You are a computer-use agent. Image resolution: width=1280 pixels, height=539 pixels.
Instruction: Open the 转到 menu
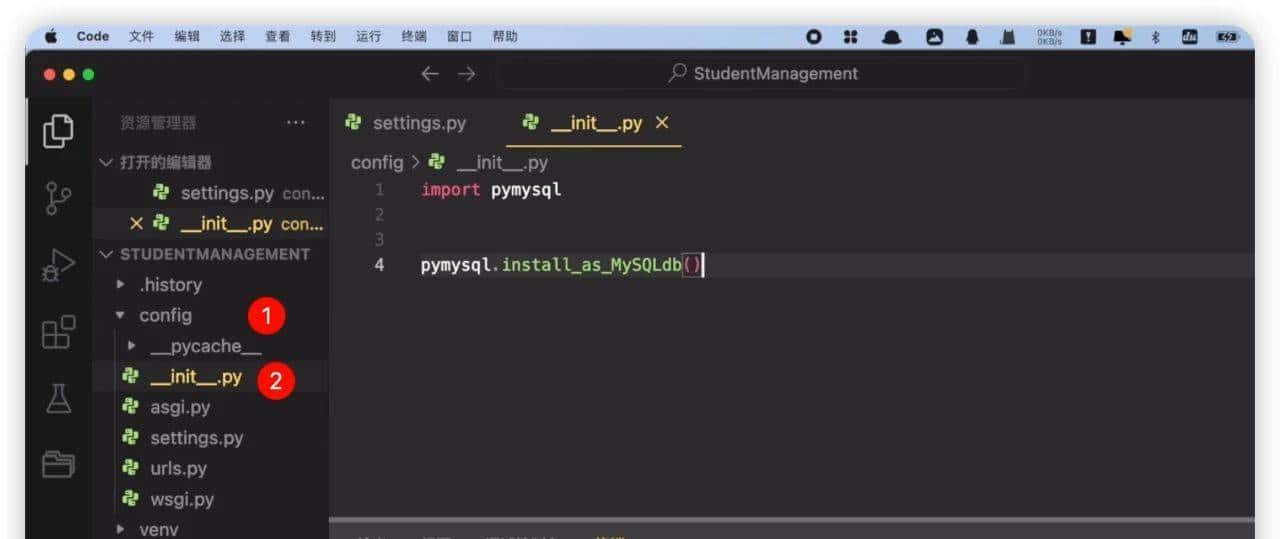pyautogui.click(x=323, y=36)
